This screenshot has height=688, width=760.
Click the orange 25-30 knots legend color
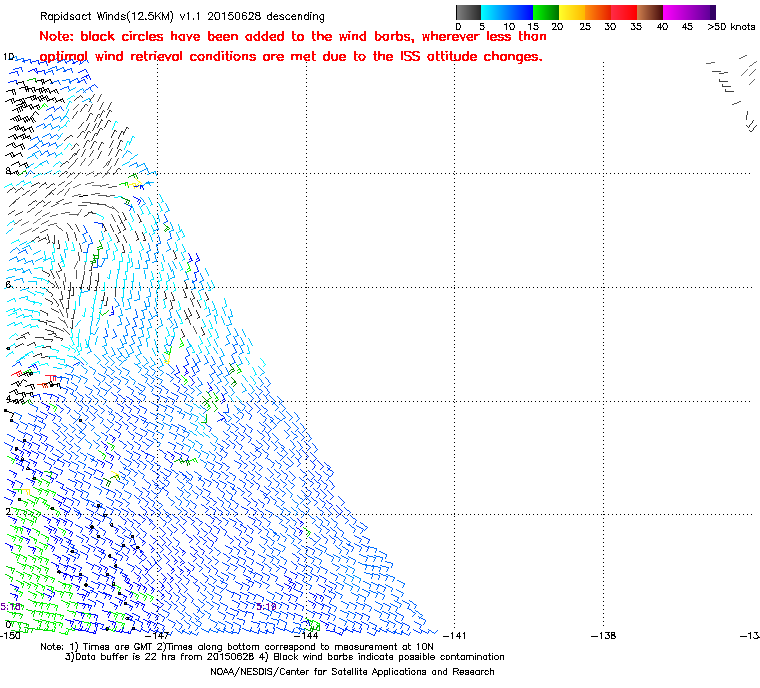point(598,12)
